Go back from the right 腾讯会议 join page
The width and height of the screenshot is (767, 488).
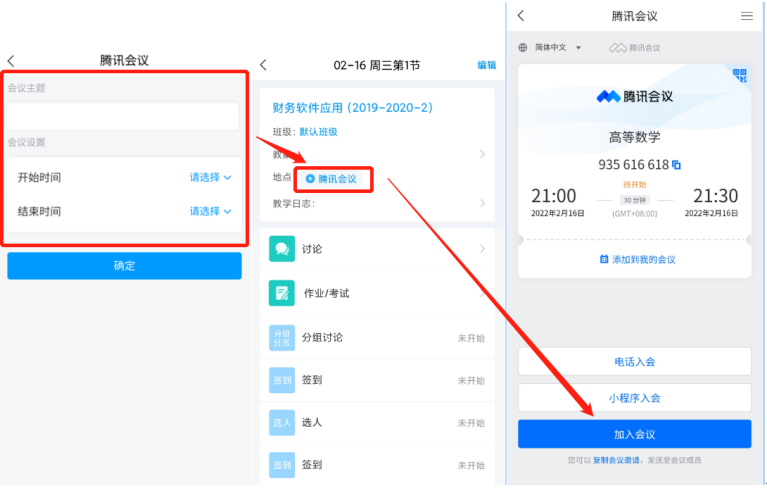click(x=521, y=16)
